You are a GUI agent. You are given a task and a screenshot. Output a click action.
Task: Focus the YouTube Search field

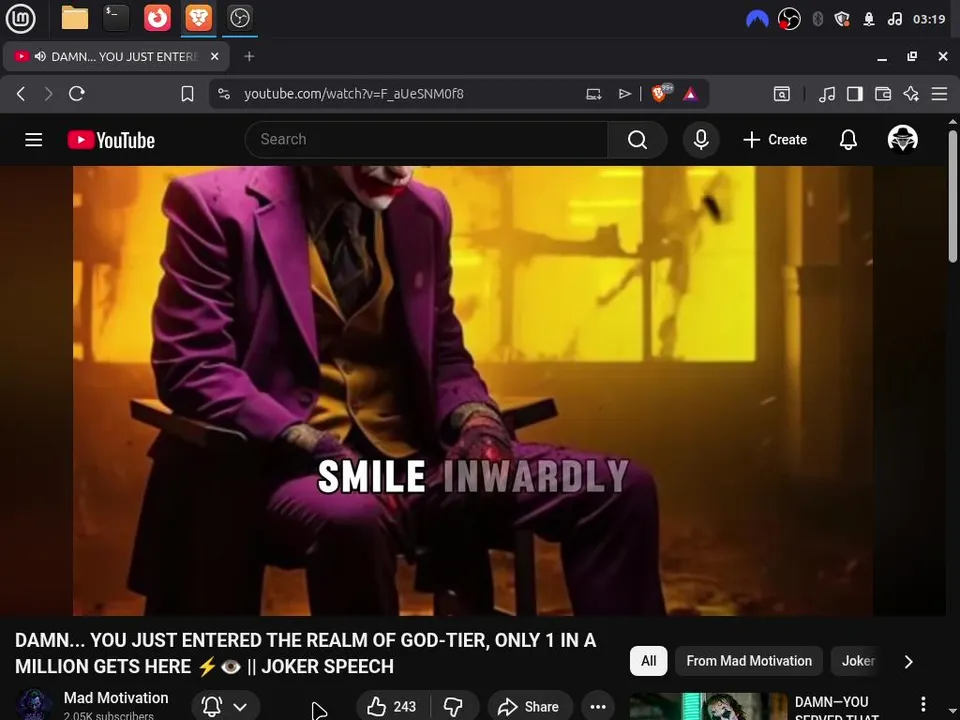(x=427, y=140)
